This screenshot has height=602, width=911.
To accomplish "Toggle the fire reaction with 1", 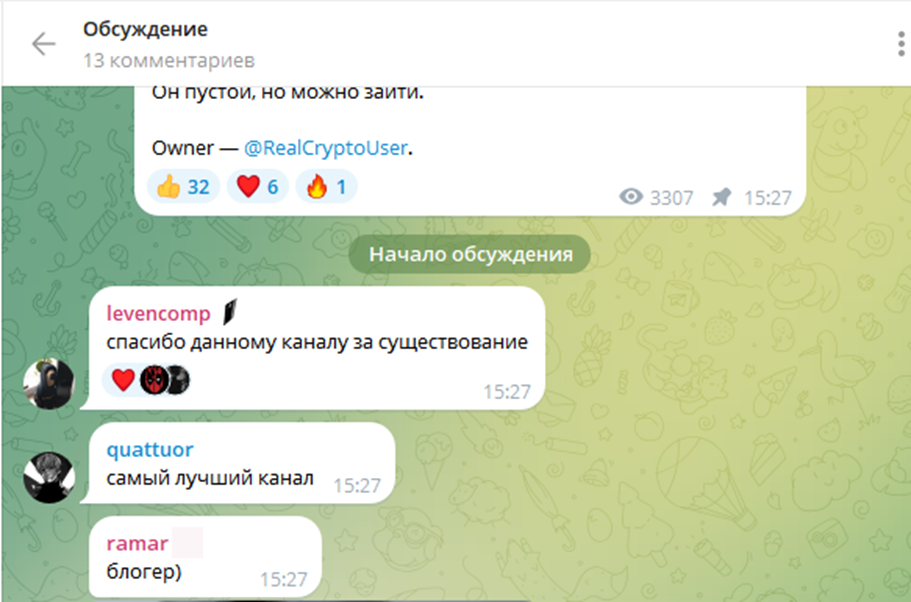I will 326,187.
